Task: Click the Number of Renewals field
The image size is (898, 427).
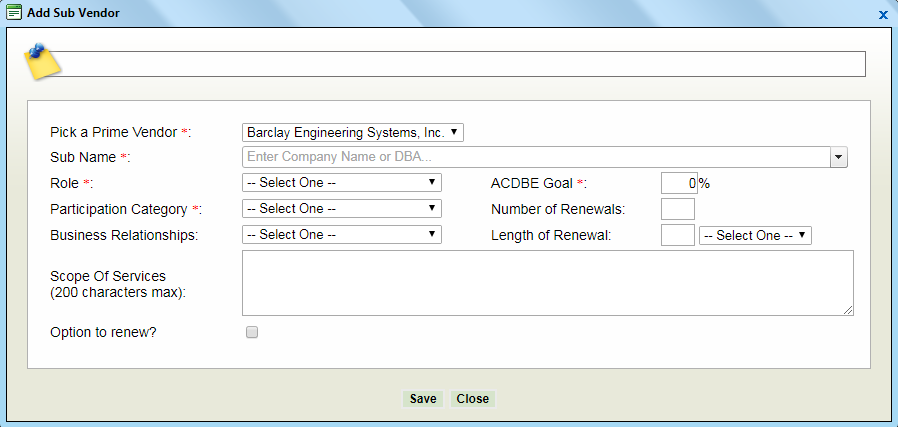Action: [x=678, y=209]
